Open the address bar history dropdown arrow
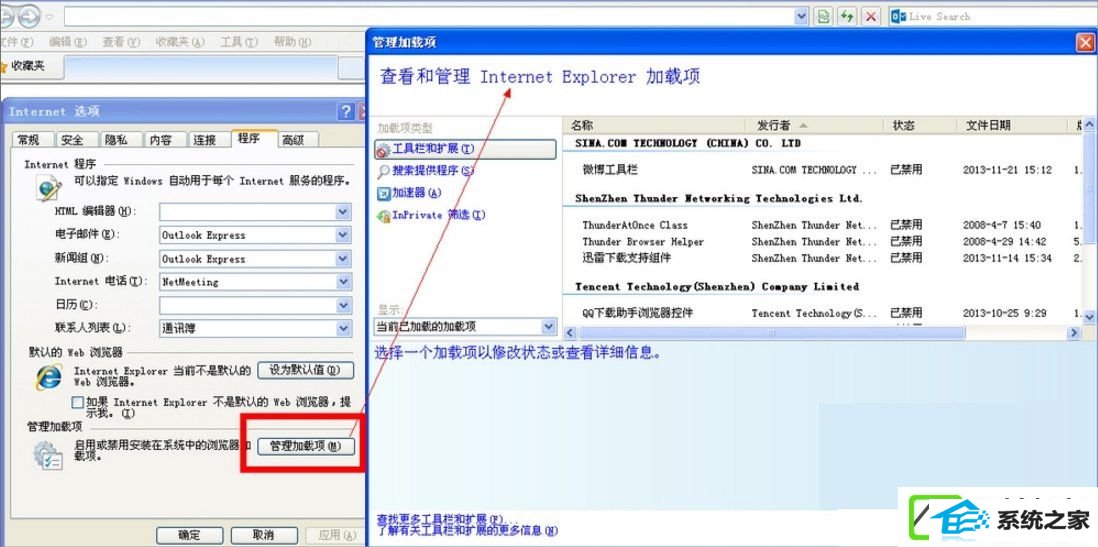The width and height of the screenshot is (1098, 547). point(802,16)
